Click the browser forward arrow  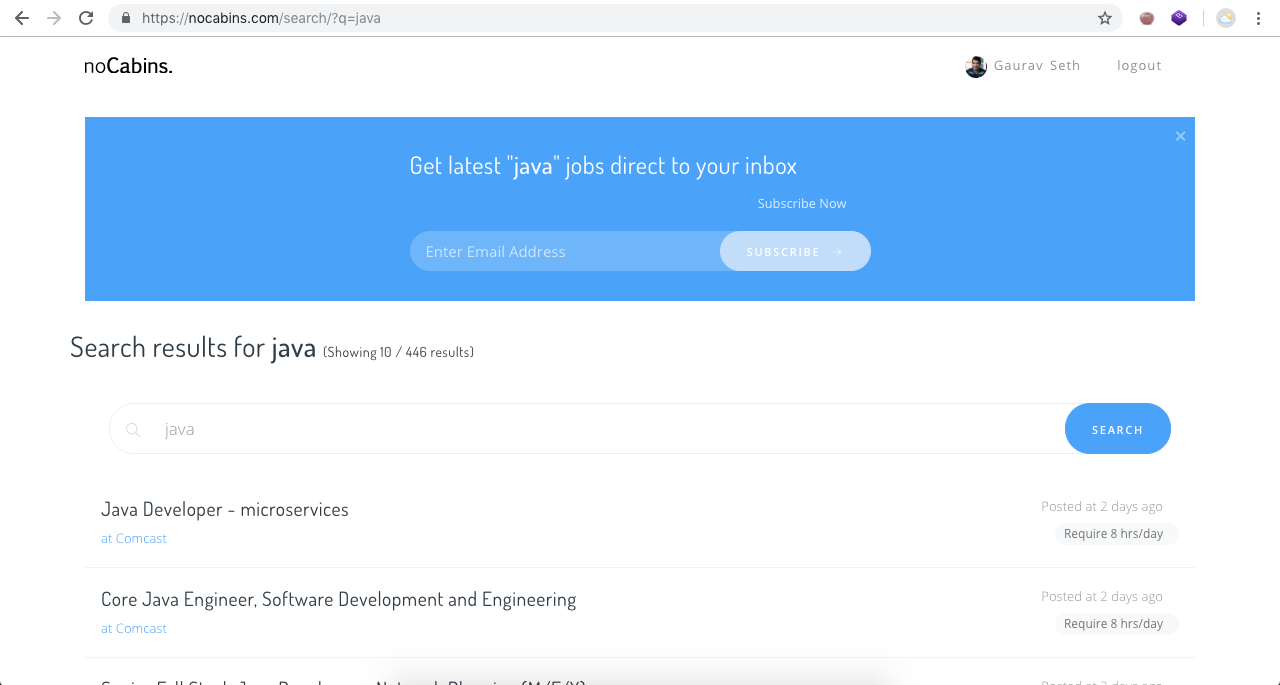point(54,18)
